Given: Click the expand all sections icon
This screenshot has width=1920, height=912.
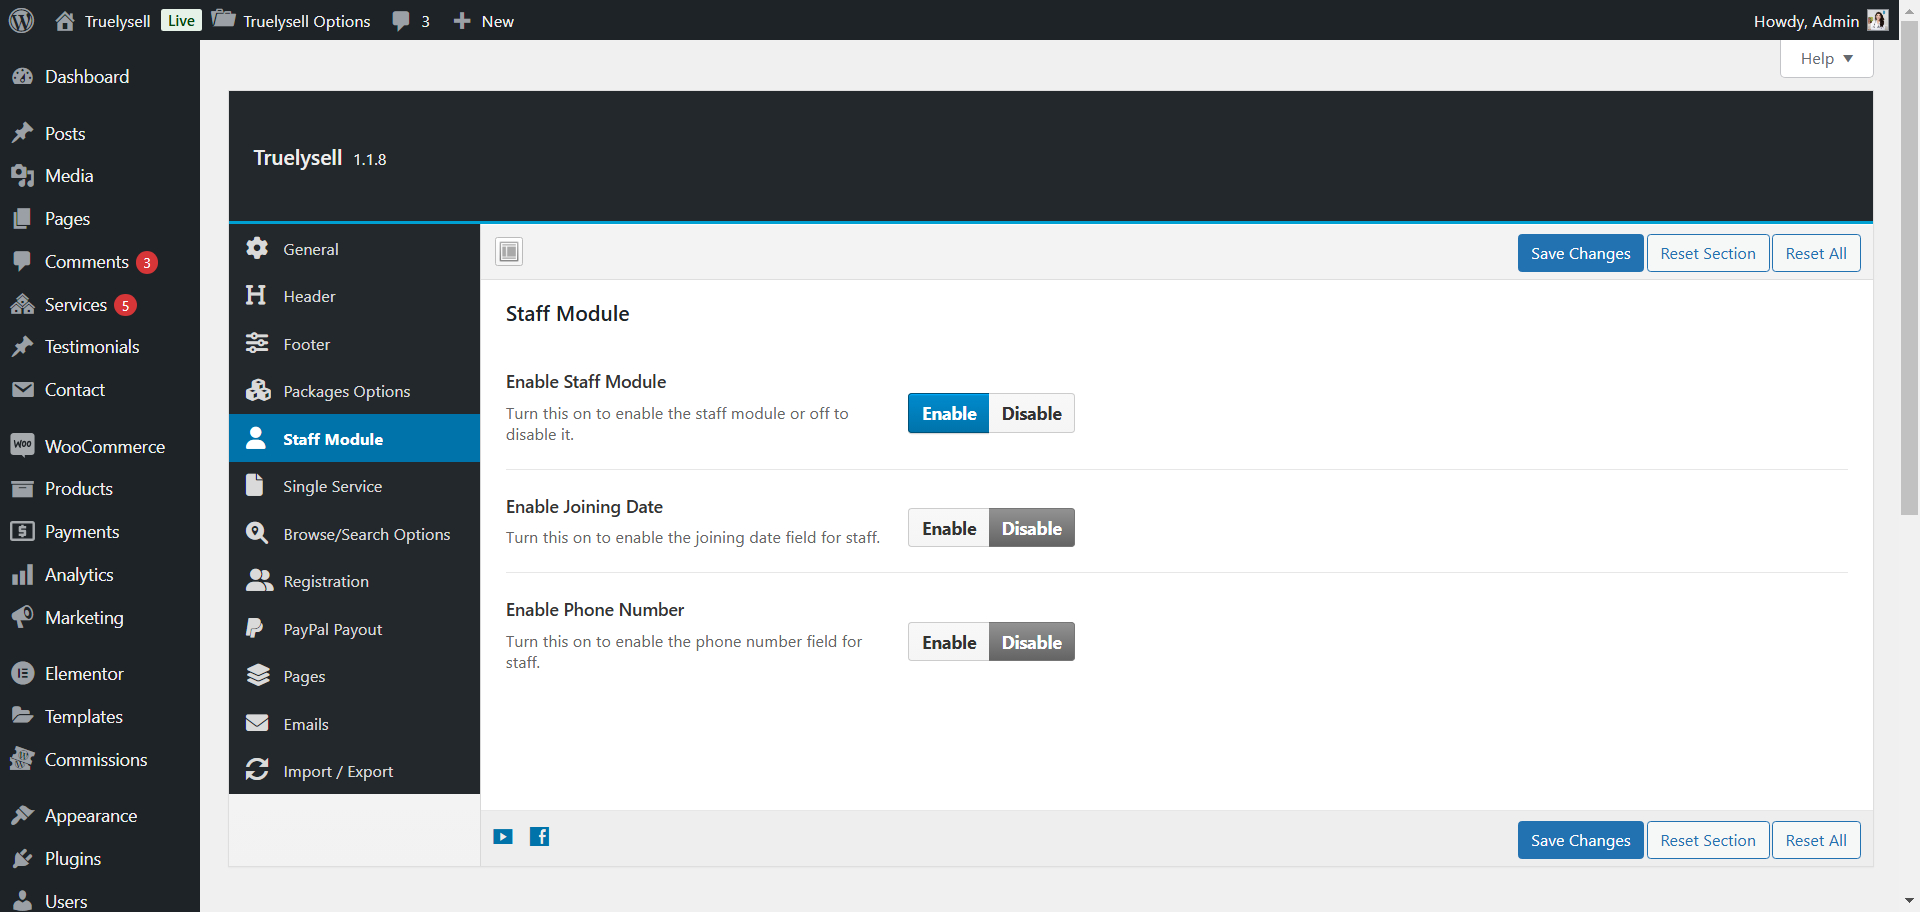Looking at the screenshot, I should [x=509, y=251].
